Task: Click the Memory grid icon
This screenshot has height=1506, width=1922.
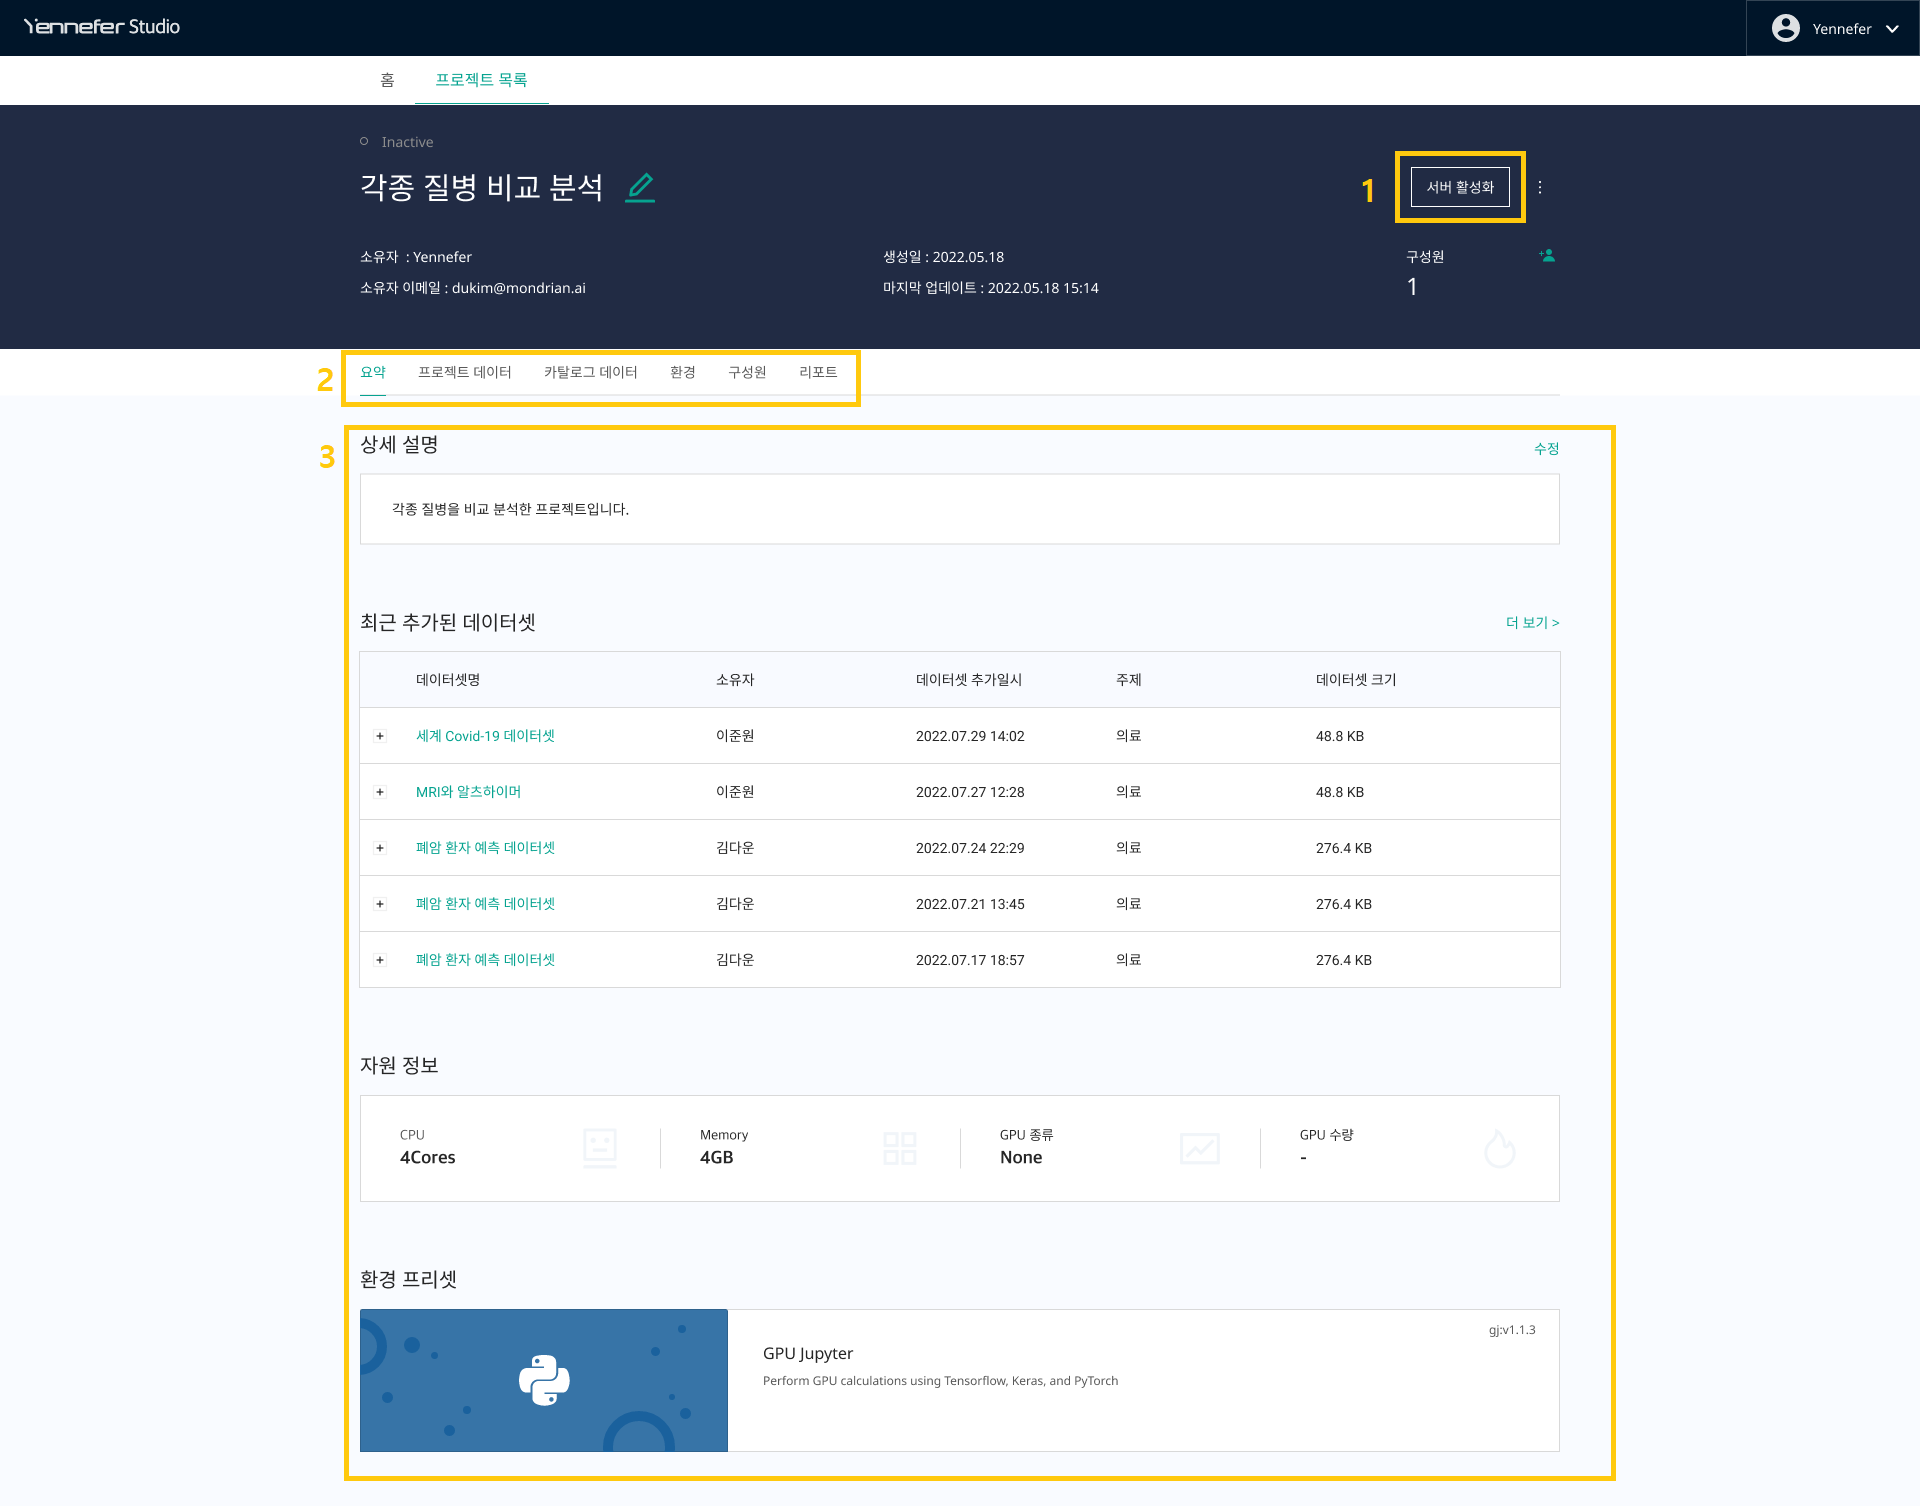Action: pos(900,1148)
